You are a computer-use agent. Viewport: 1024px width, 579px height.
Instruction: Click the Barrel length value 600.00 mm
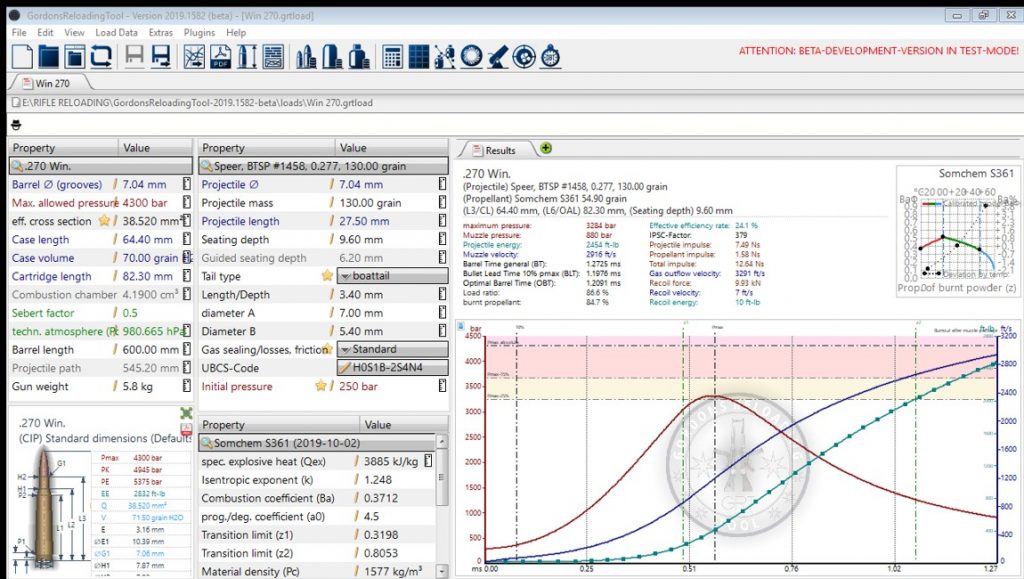click(x=151, y=350)
